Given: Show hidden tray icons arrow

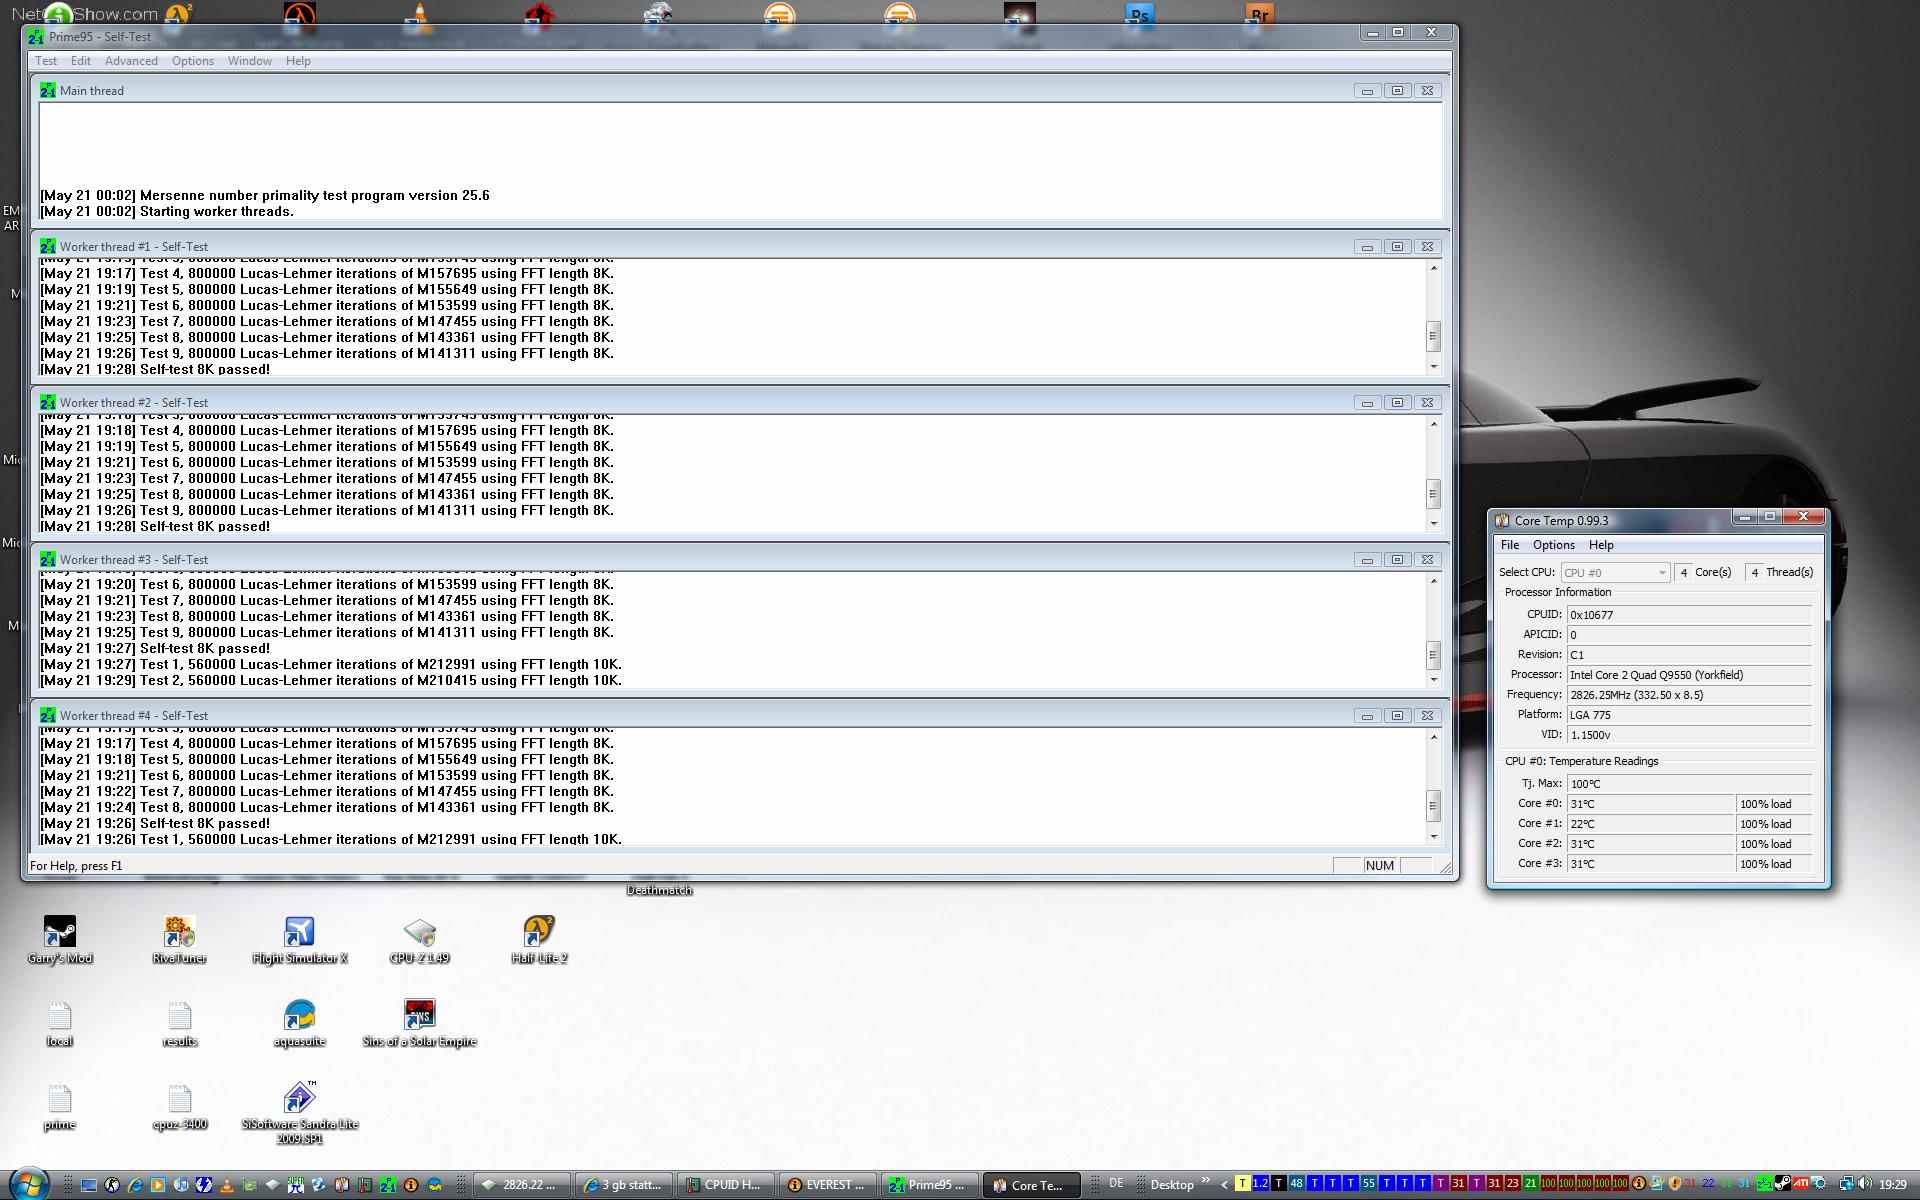Looking at the screenshot, I should pyautogui.click(x=1224, y=1185).
